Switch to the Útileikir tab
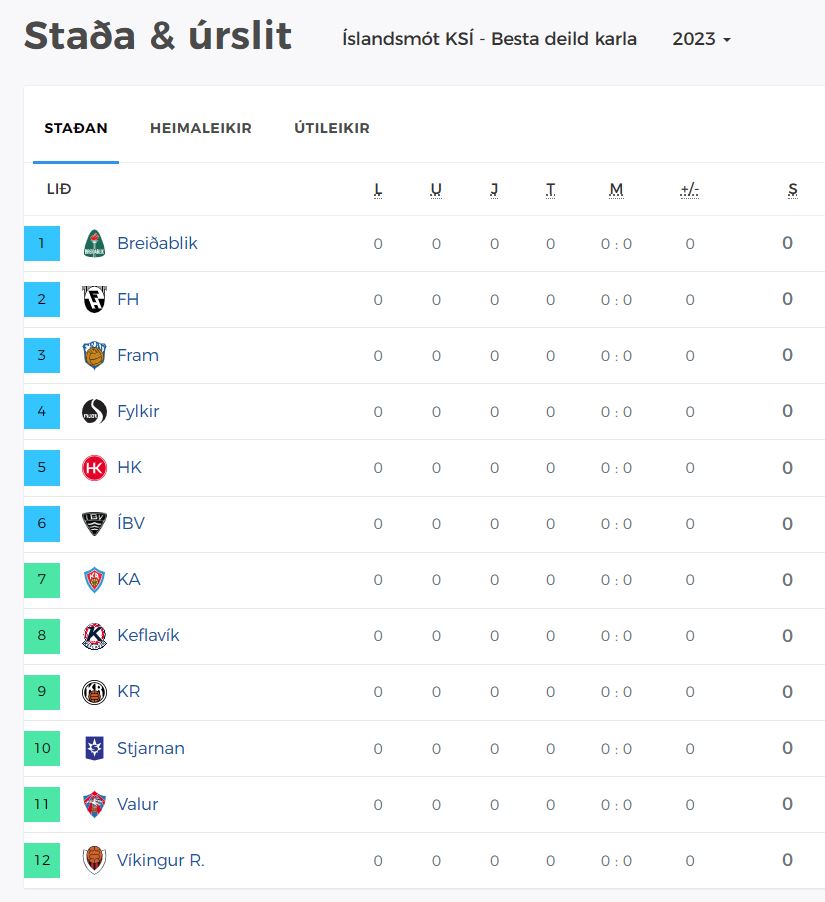 (332, 128)
